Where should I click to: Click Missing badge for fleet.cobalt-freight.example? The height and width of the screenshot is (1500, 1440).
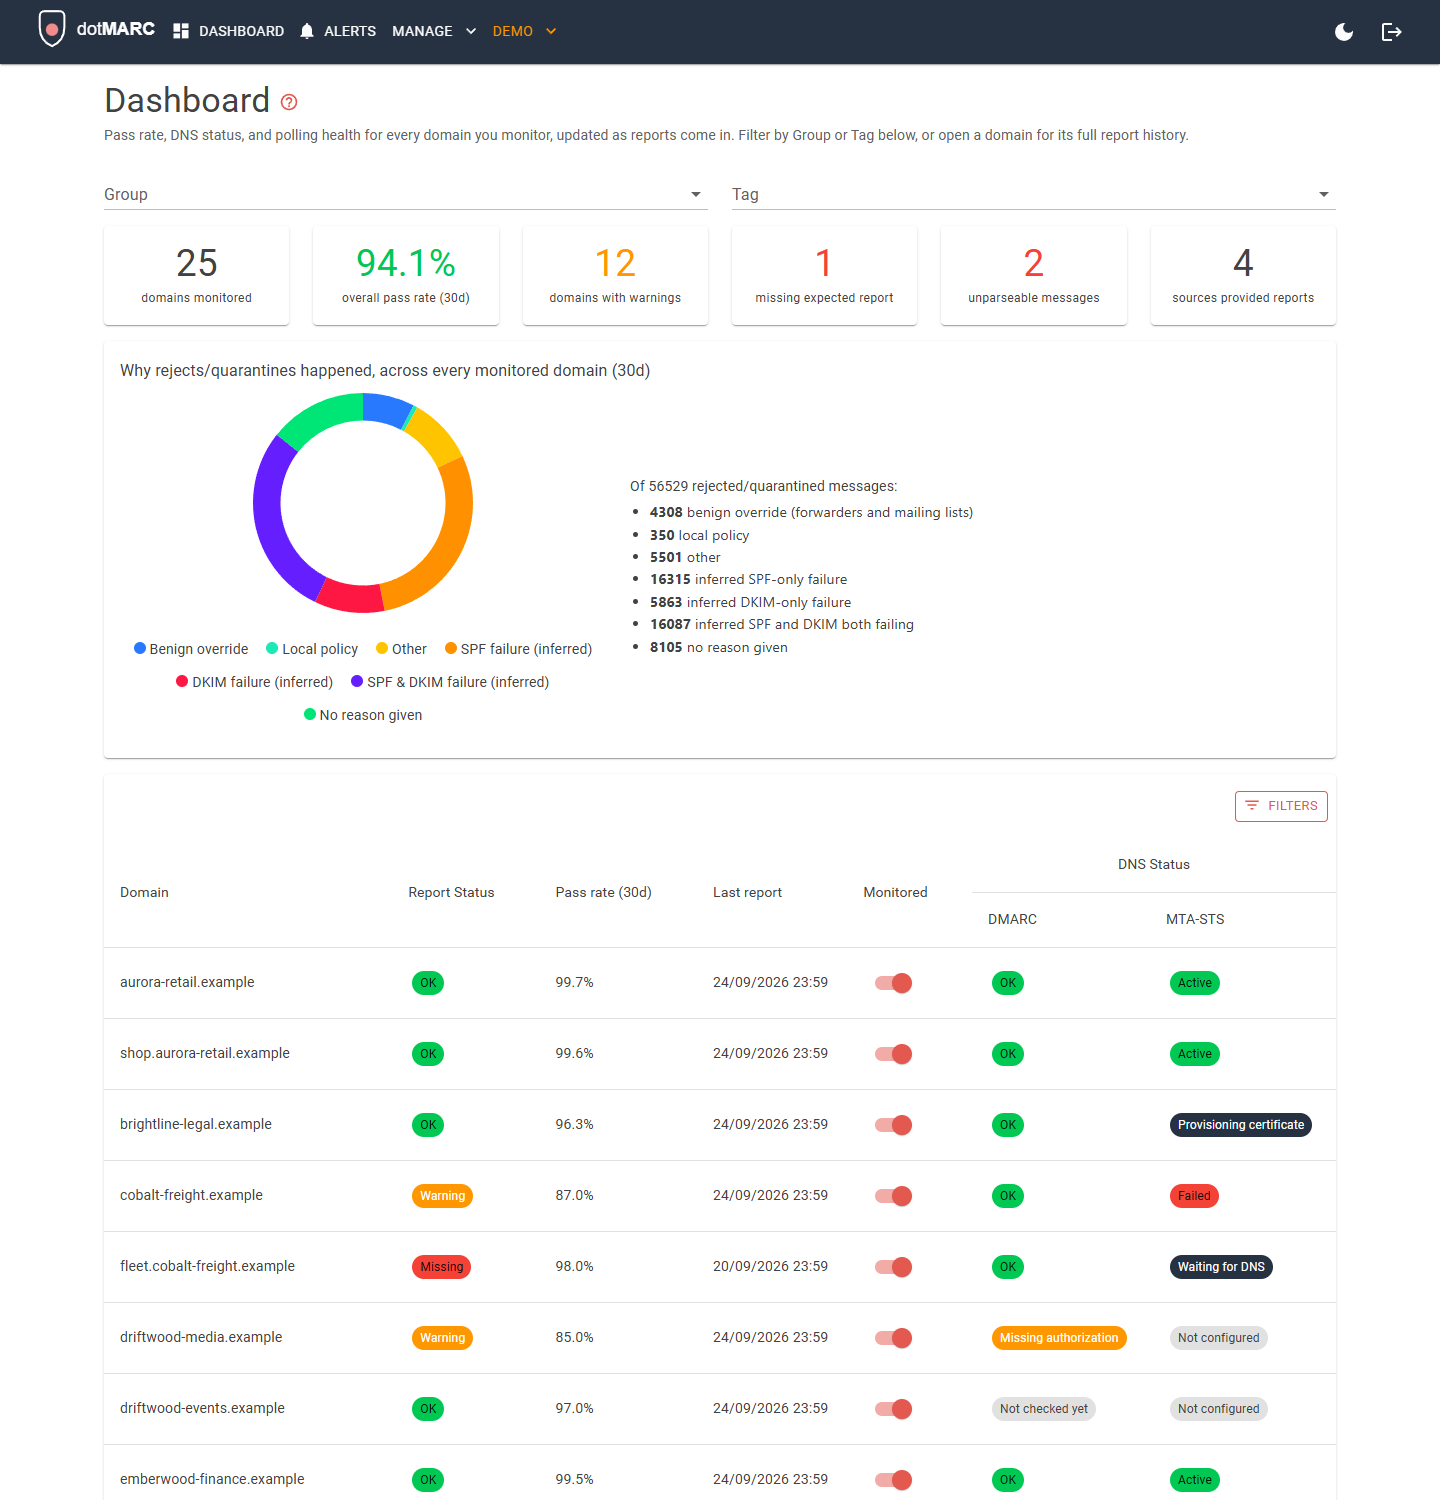[x=441, y=1267]
